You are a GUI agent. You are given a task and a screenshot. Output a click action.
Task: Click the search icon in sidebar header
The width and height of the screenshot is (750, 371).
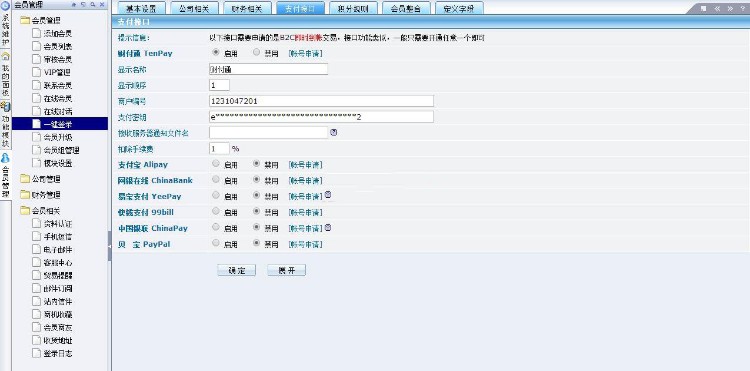point(92,4)
